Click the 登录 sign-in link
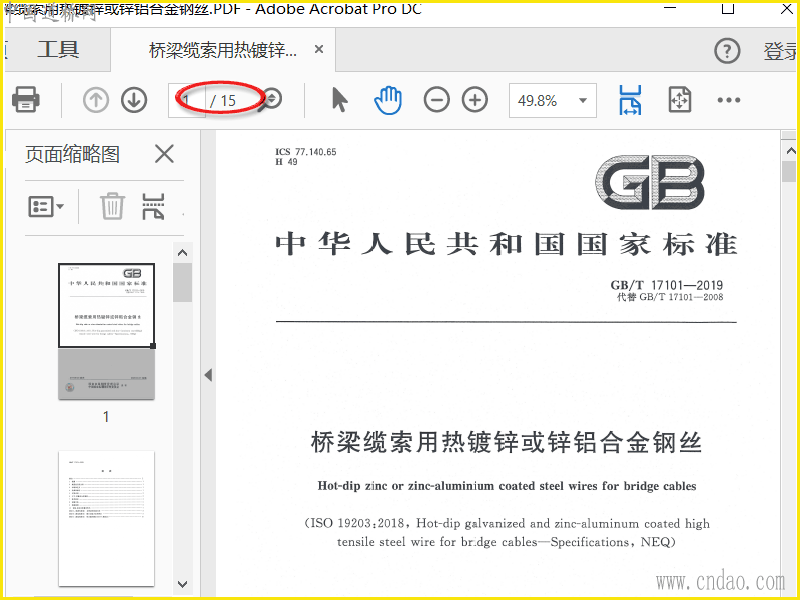800x600 pixels. [781, 51]
